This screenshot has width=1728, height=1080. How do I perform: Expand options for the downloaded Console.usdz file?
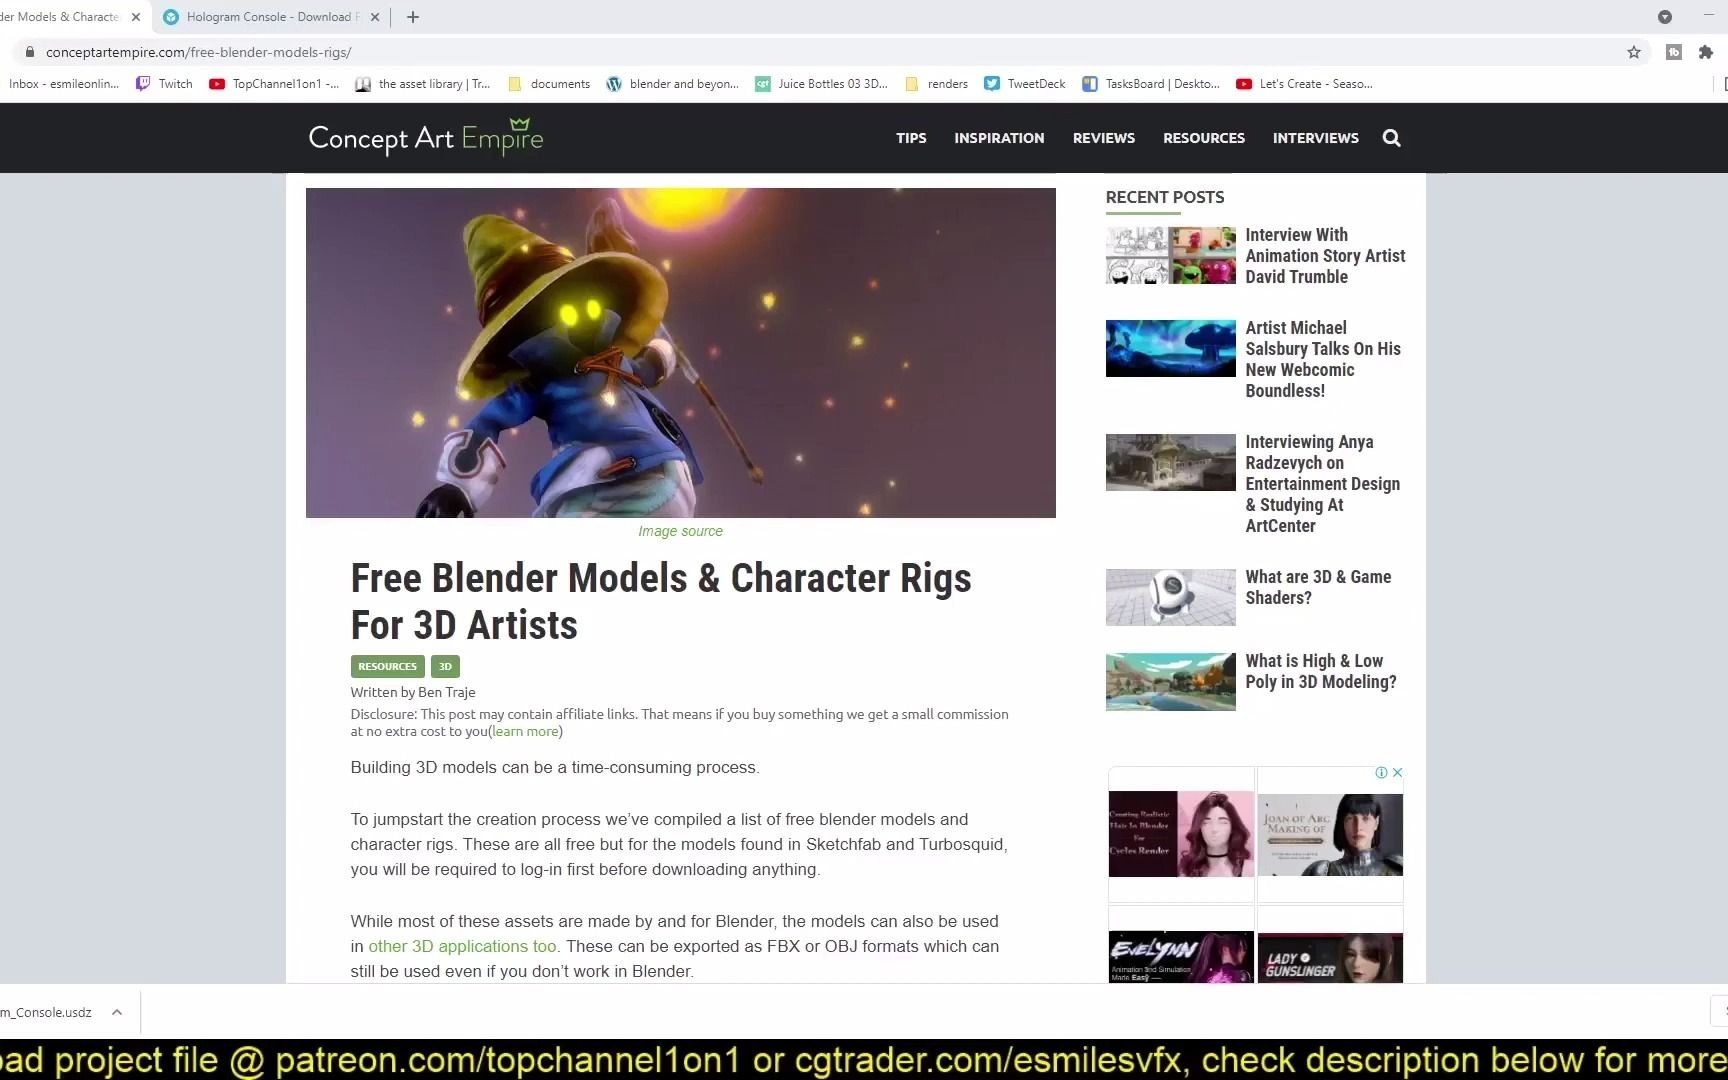coord(117,1012)
